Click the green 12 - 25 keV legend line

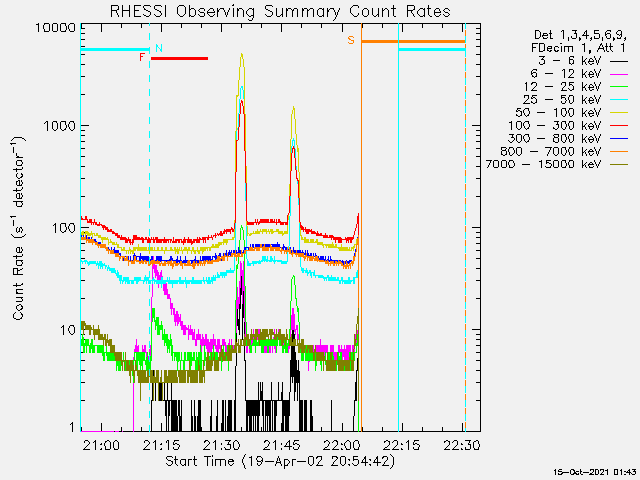[x=619, y=87]
